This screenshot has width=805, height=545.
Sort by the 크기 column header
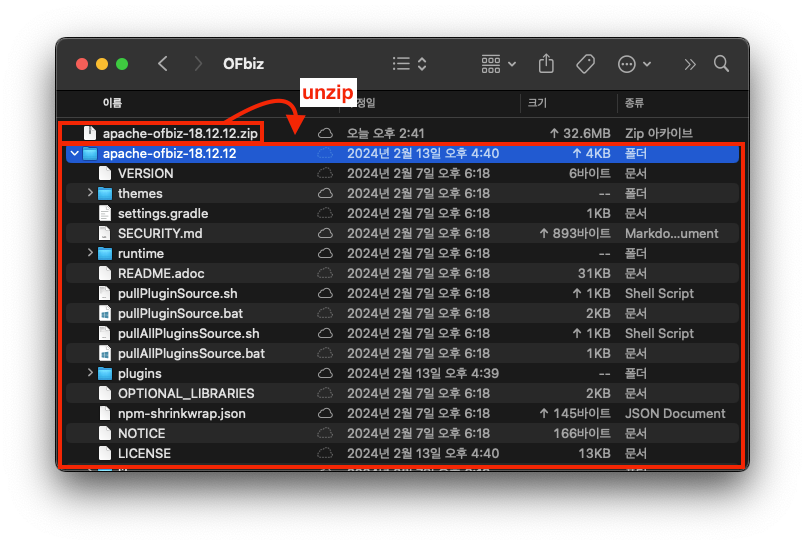click(537, 103)
